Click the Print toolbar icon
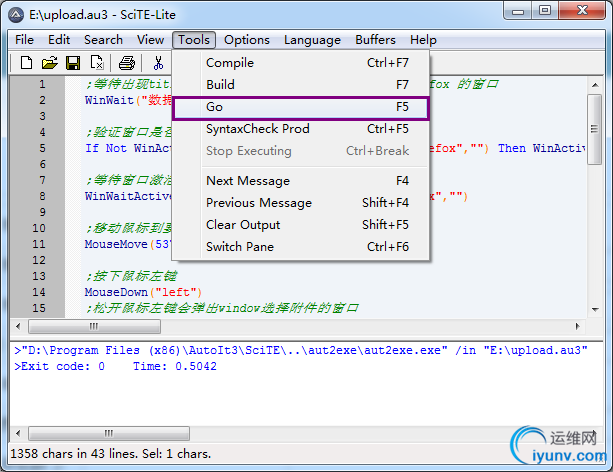The width and height of the screenshot is (613, 472). pos(127,63)
